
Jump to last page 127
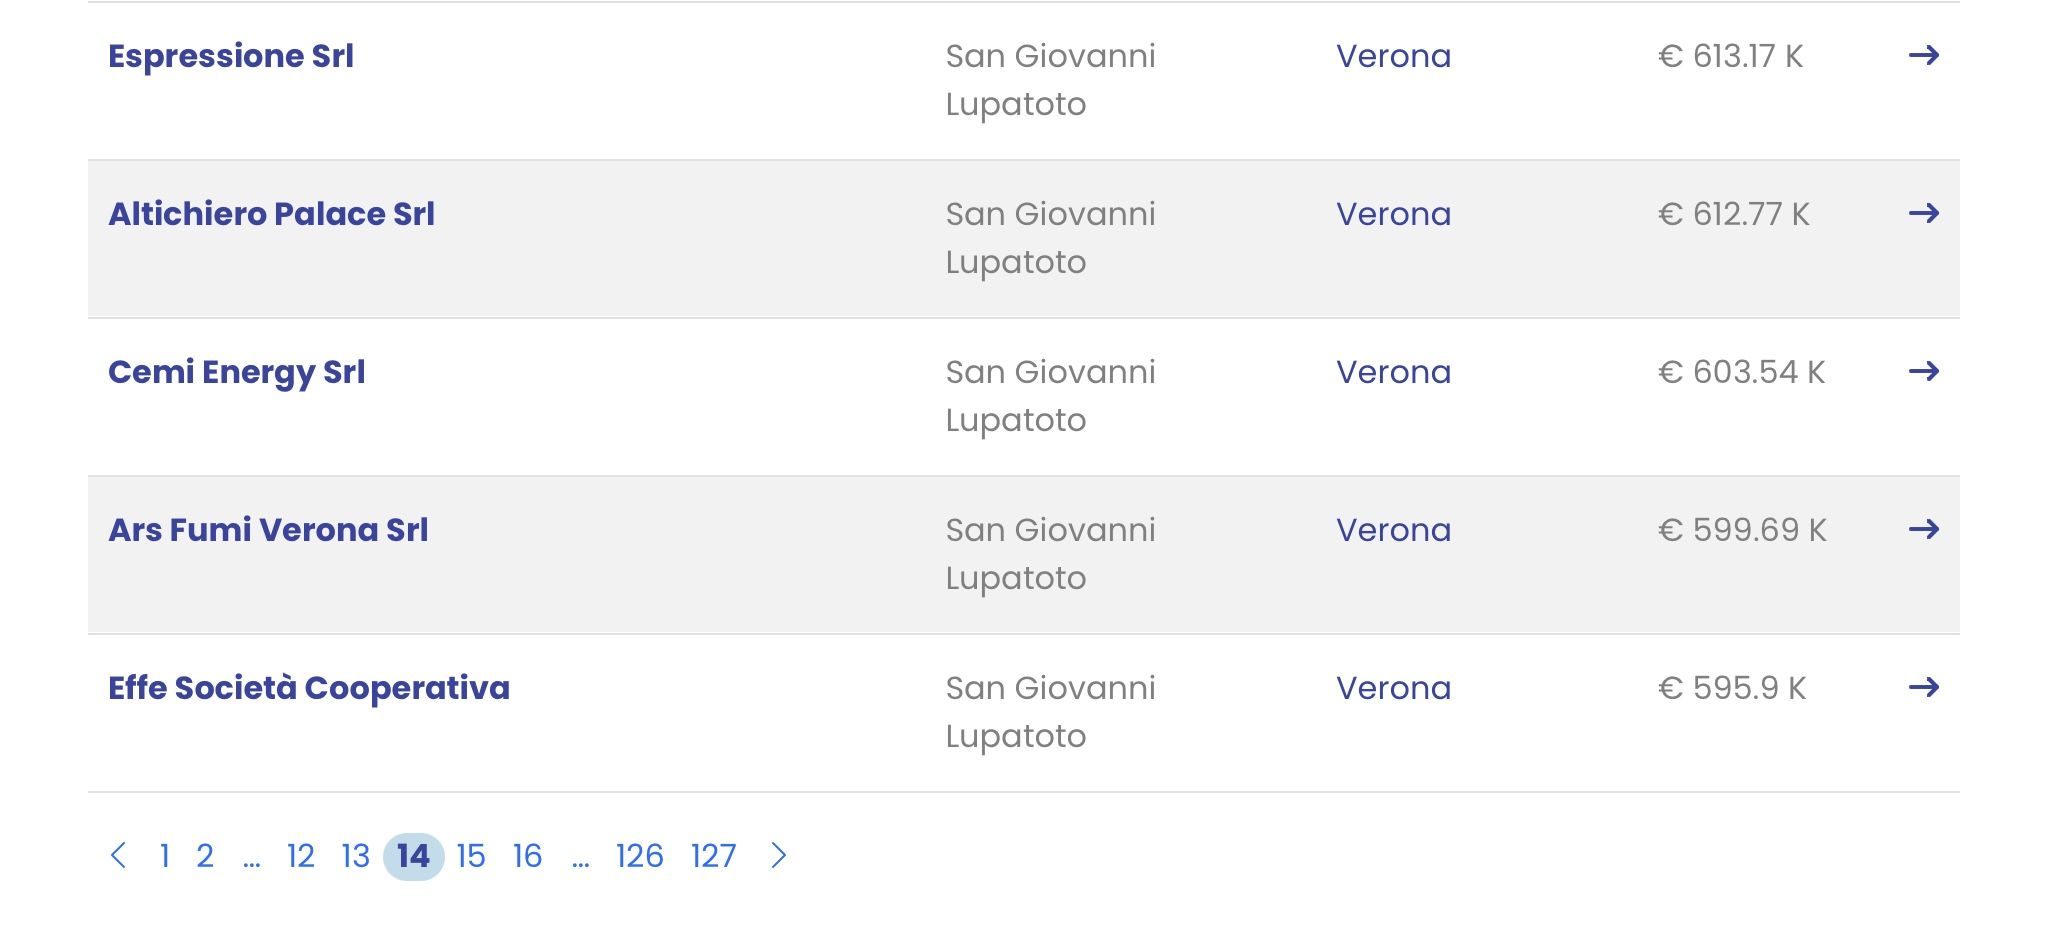713,856
